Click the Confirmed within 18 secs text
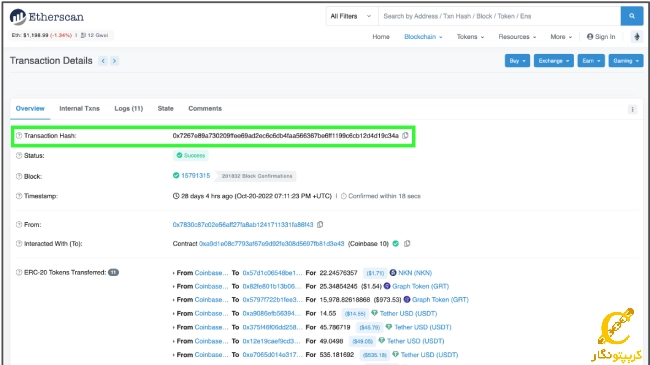The width and height of the screenshot is (650, 365). click(x=384, y=196)
